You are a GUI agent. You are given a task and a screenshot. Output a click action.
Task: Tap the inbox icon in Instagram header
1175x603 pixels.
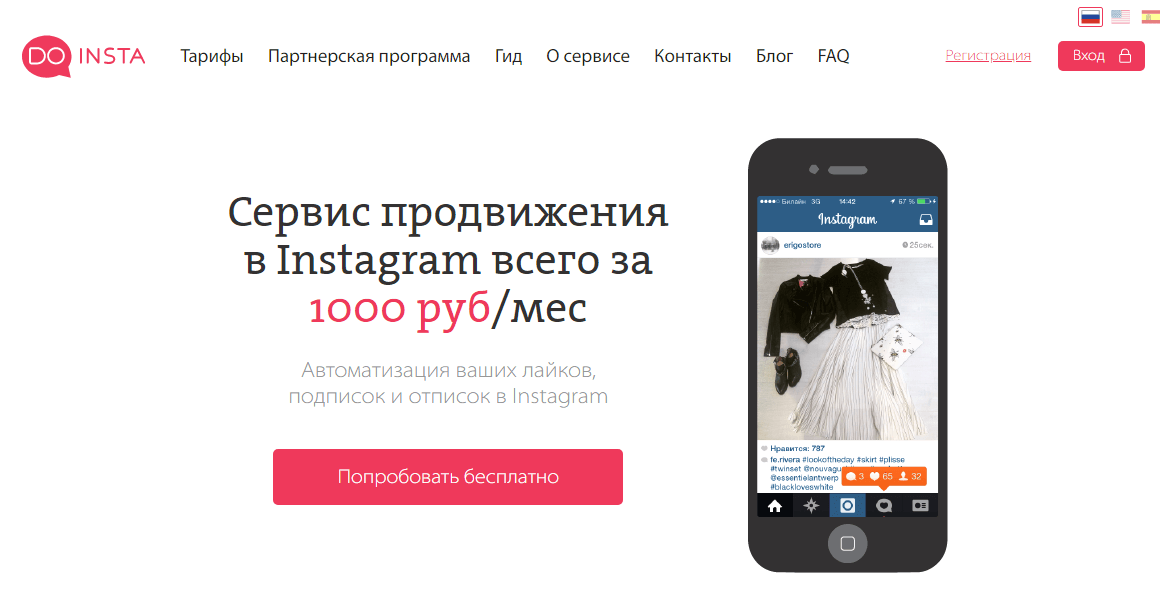926,220
